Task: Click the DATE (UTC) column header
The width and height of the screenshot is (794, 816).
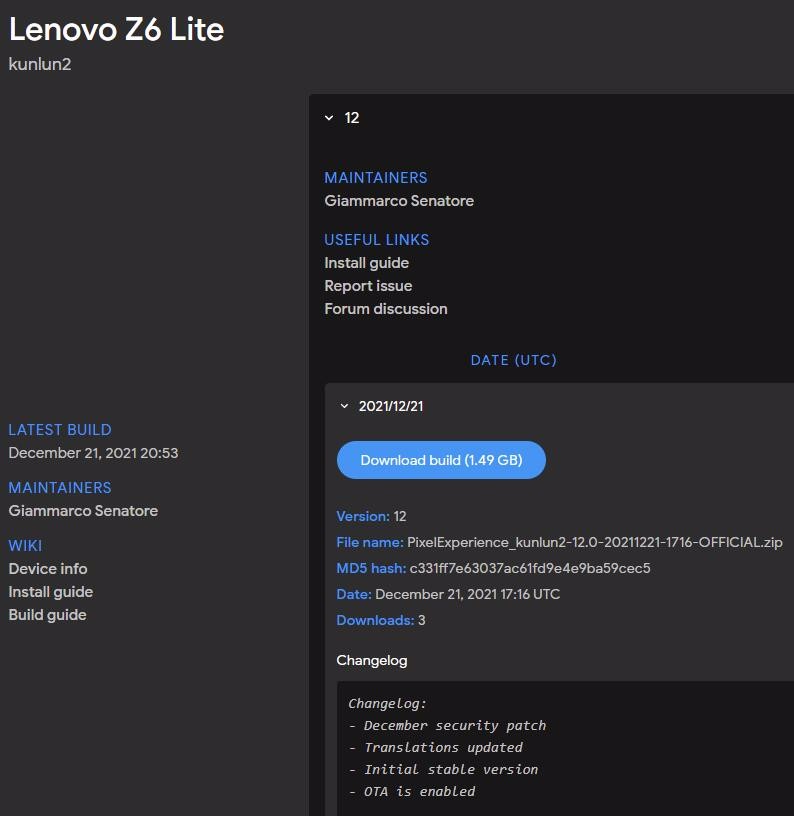Action: [514, 360]
